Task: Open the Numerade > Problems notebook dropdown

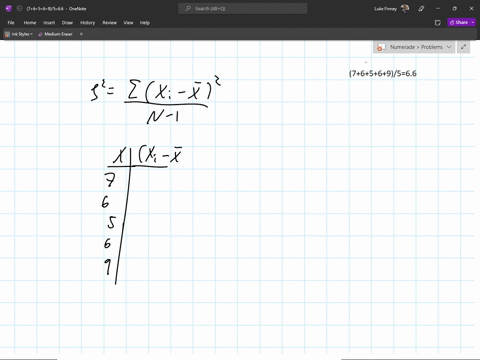Action: coord(414,47)
